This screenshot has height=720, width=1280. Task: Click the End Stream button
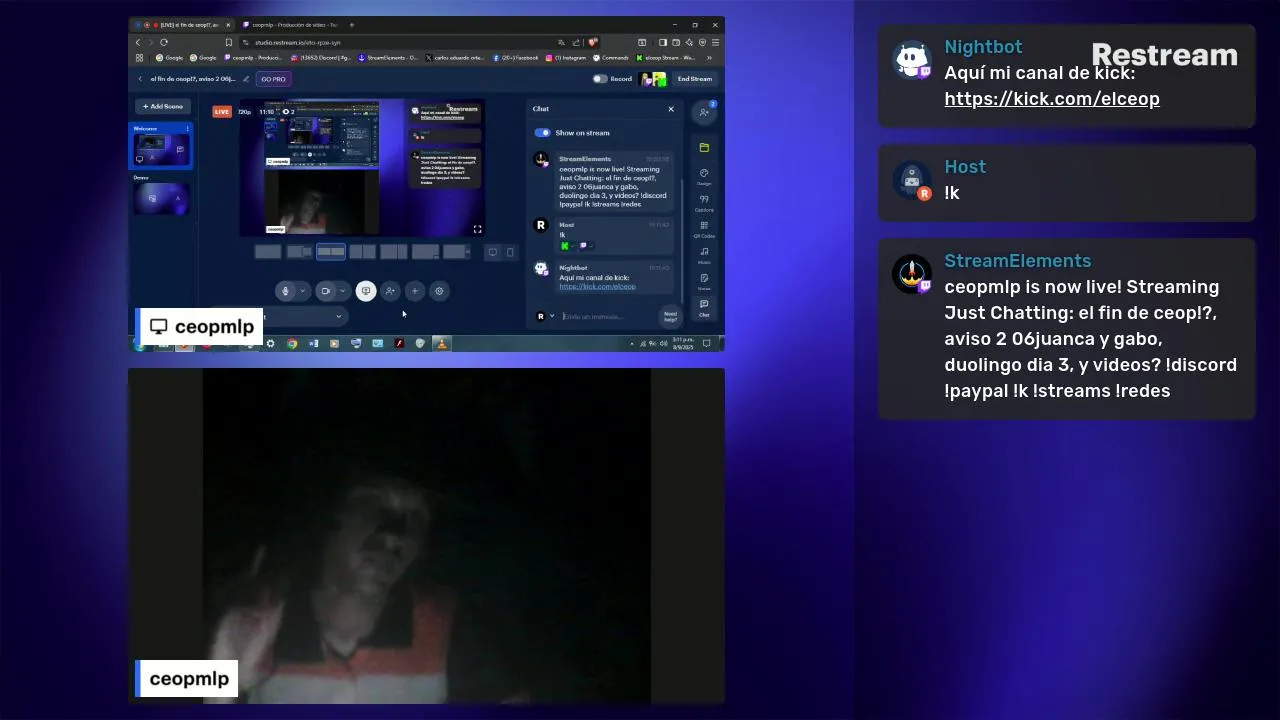695,78
